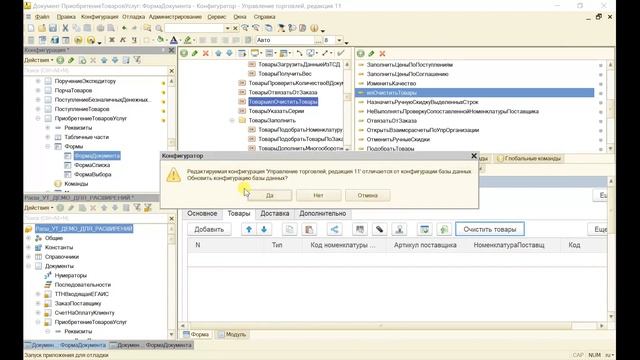Cancel the dialog with the Отмена button

point(367,196)
